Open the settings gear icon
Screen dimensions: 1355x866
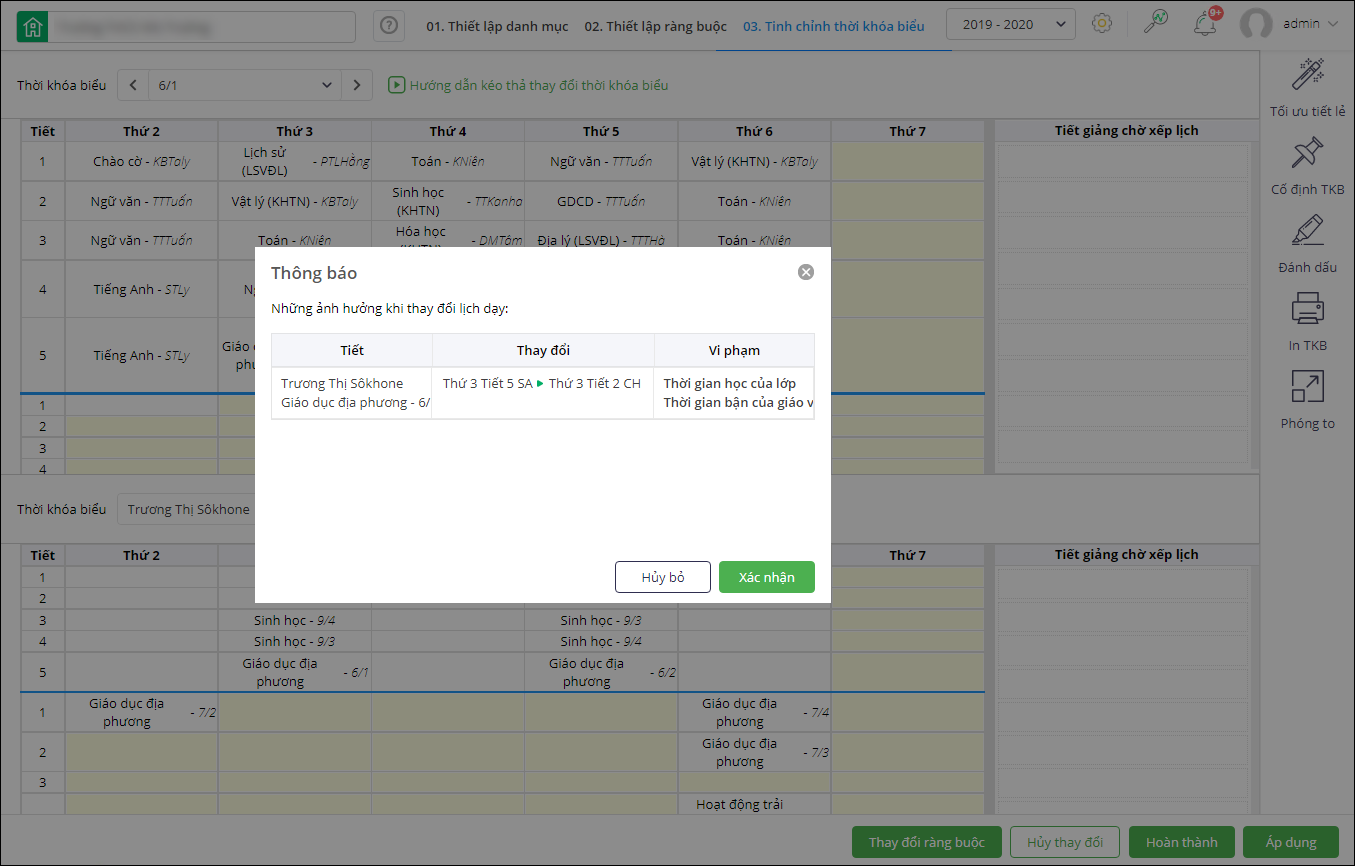(x=1101, y=24)
